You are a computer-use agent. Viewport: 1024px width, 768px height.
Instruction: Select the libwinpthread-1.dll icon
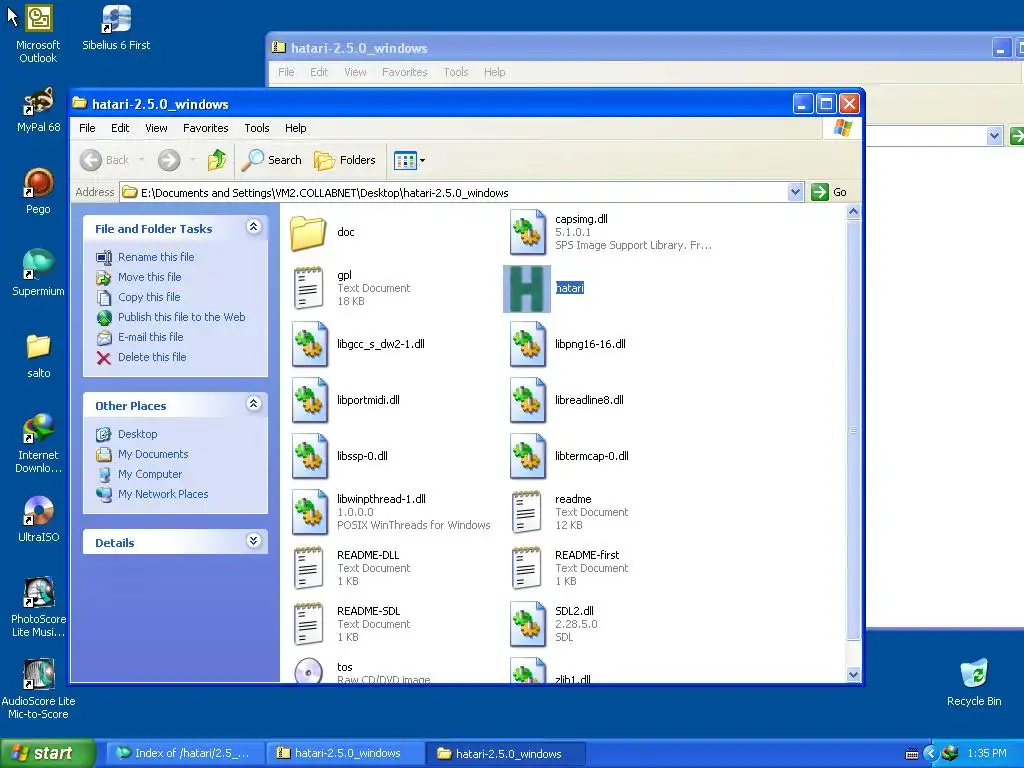310,513
